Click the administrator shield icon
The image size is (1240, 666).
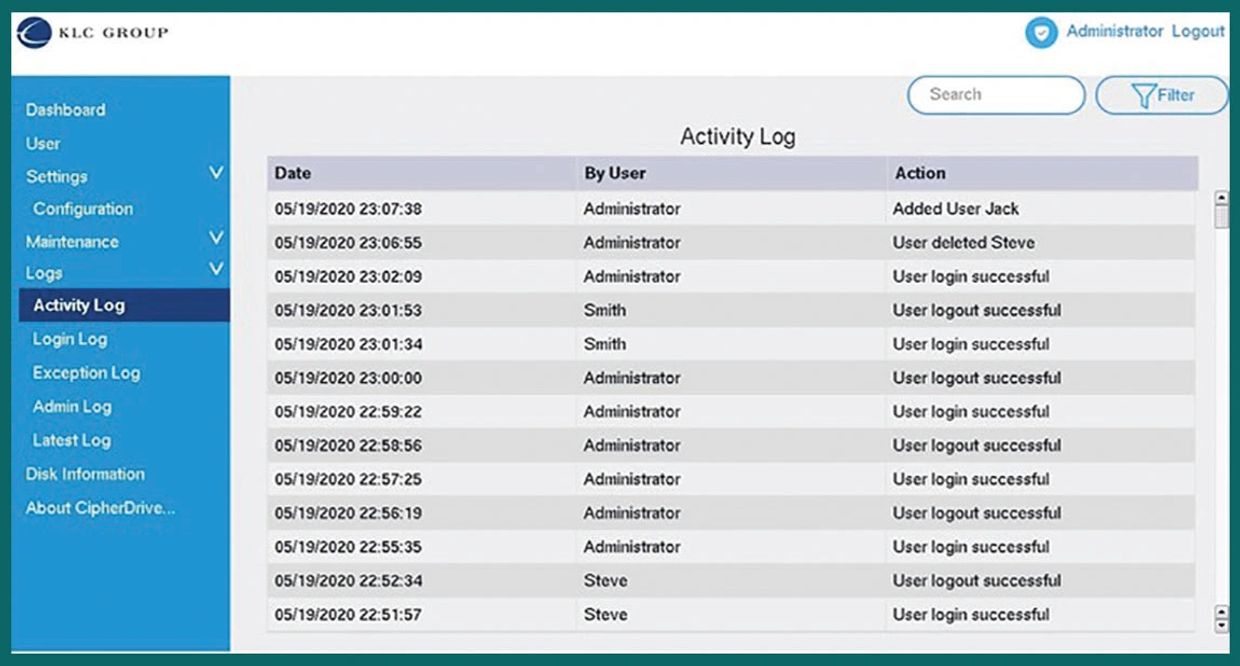1041,32
